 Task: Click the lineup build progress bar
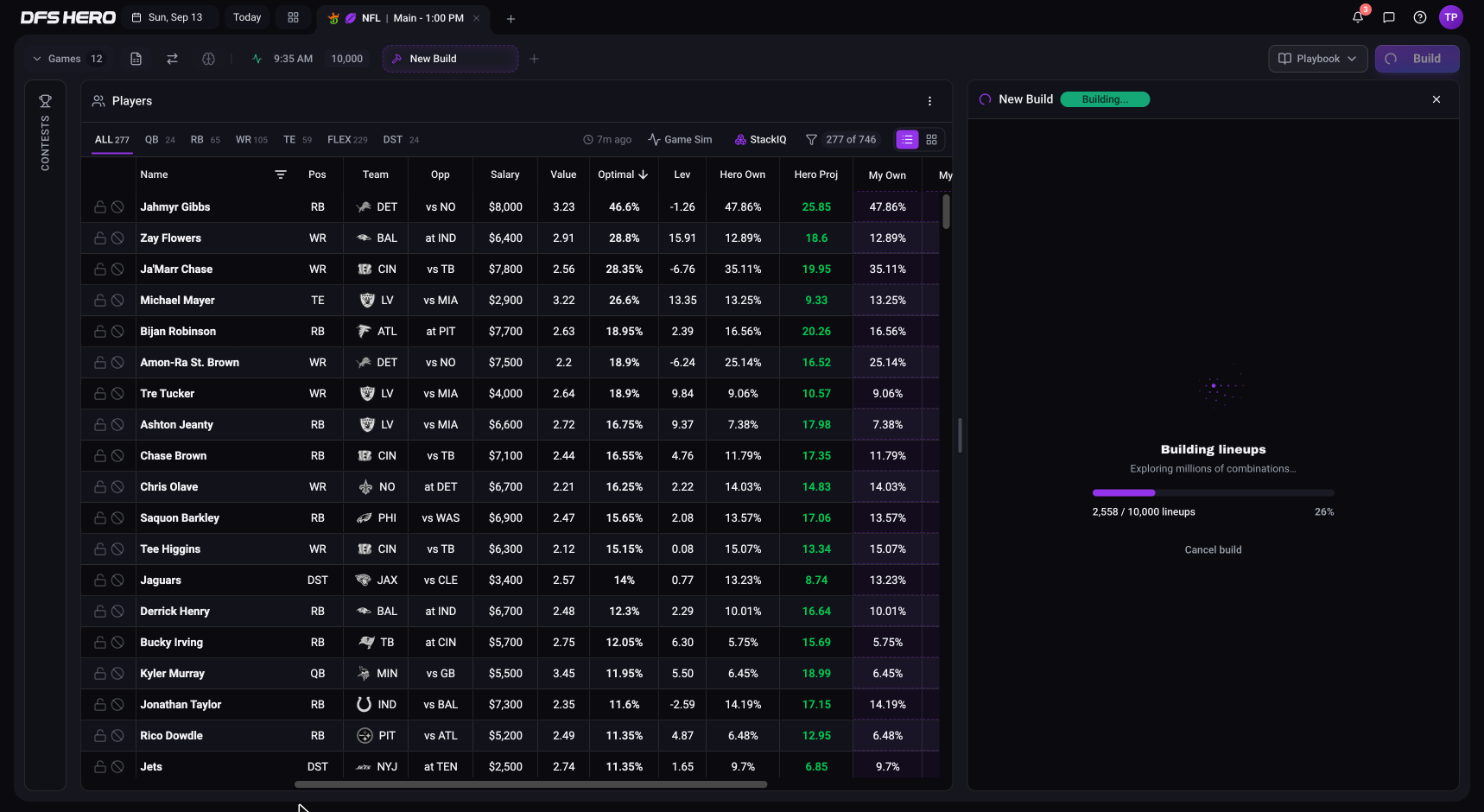click(x=1213, y=493)
